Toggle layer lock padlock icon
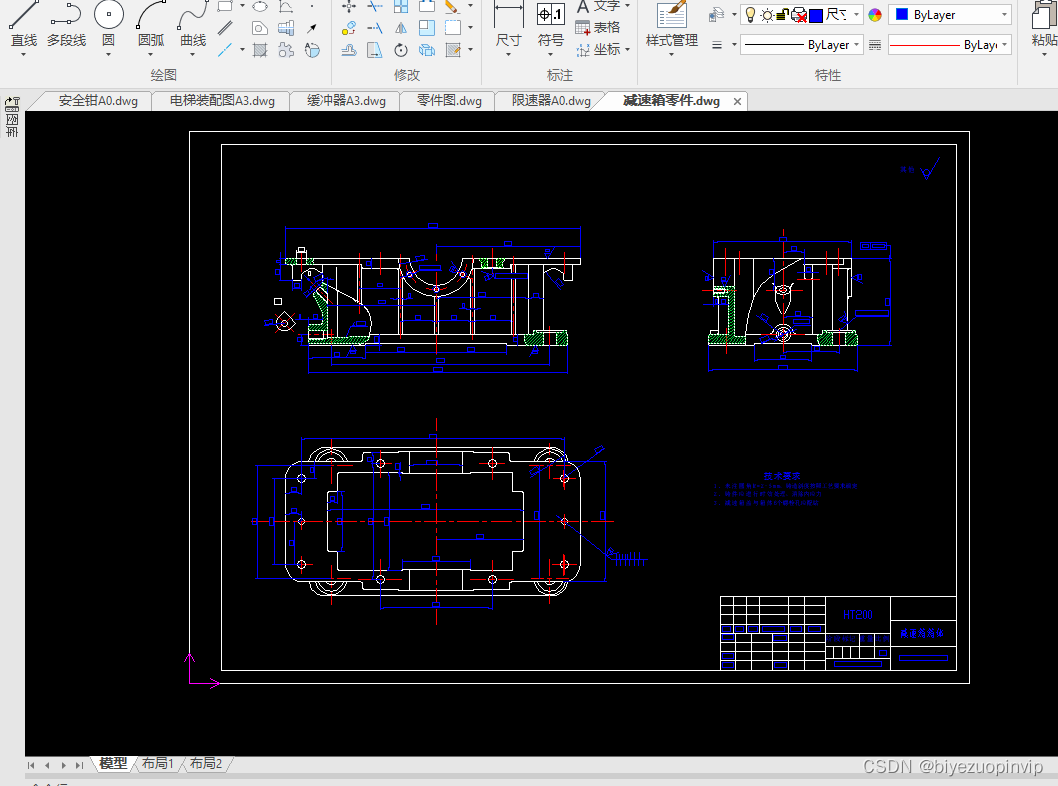1058x786 pixels. [783, 15]
